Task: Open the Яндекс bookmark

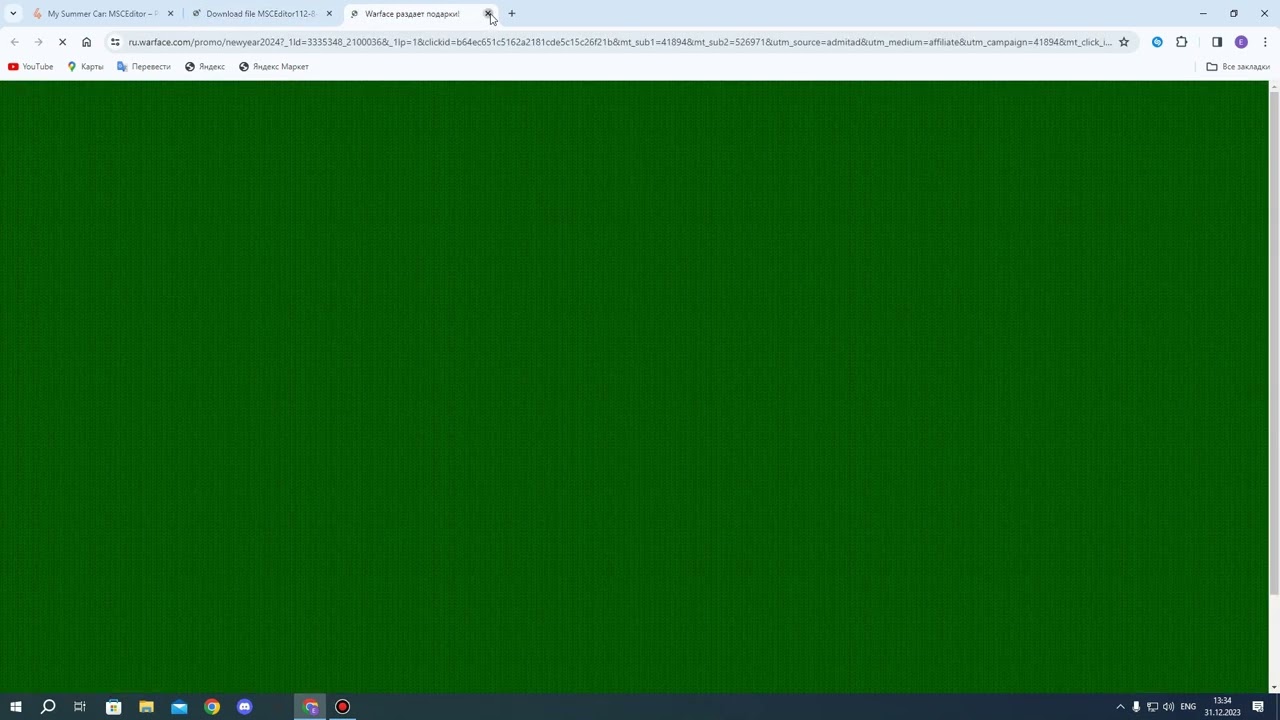Action: pyautogui.click(x=205, y=67)
